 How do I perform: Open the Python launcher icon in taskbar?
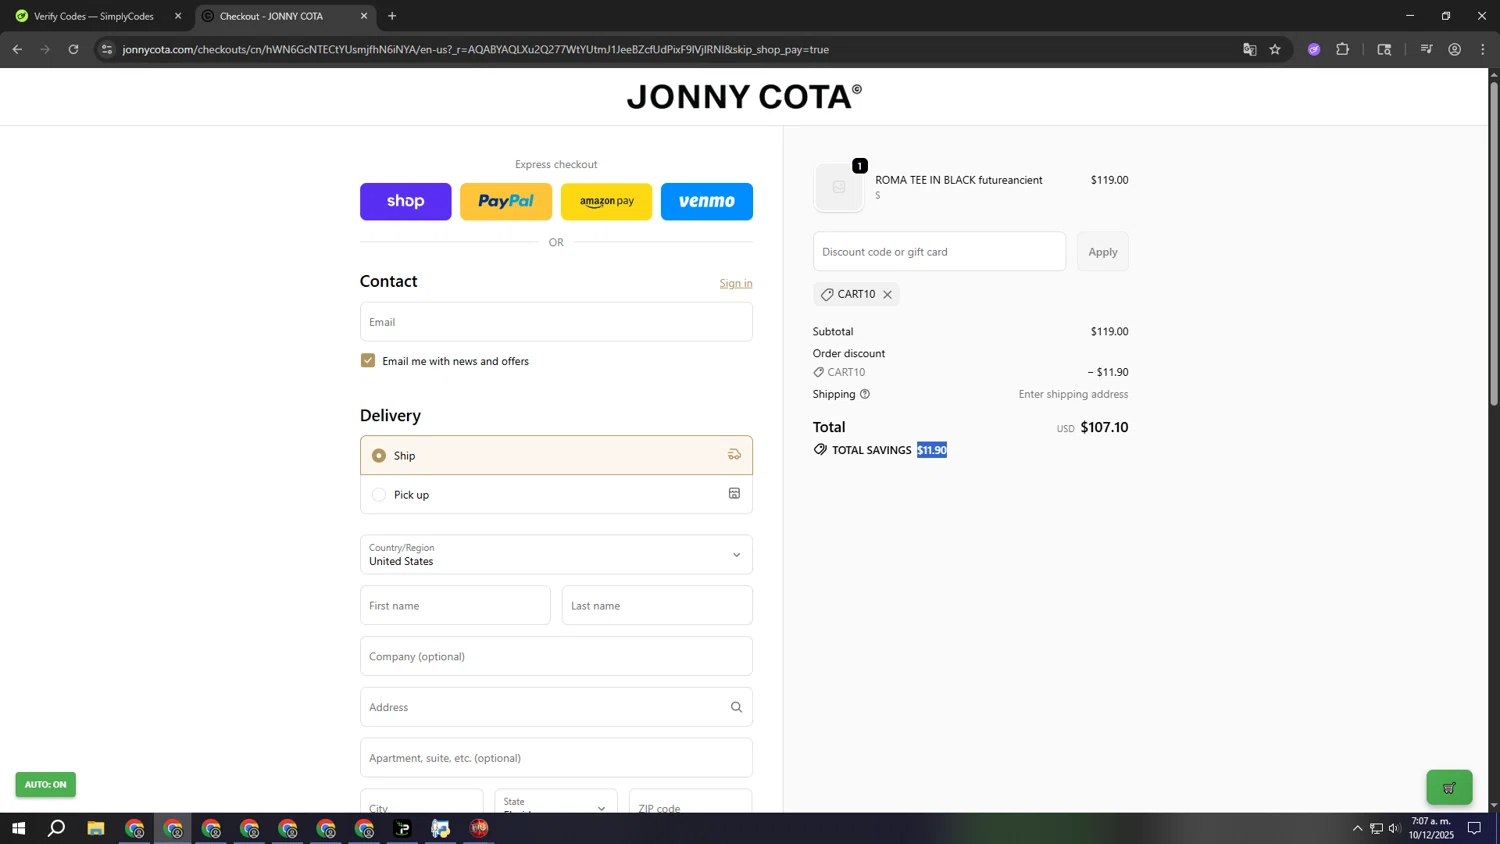click(x=441, y=829)
